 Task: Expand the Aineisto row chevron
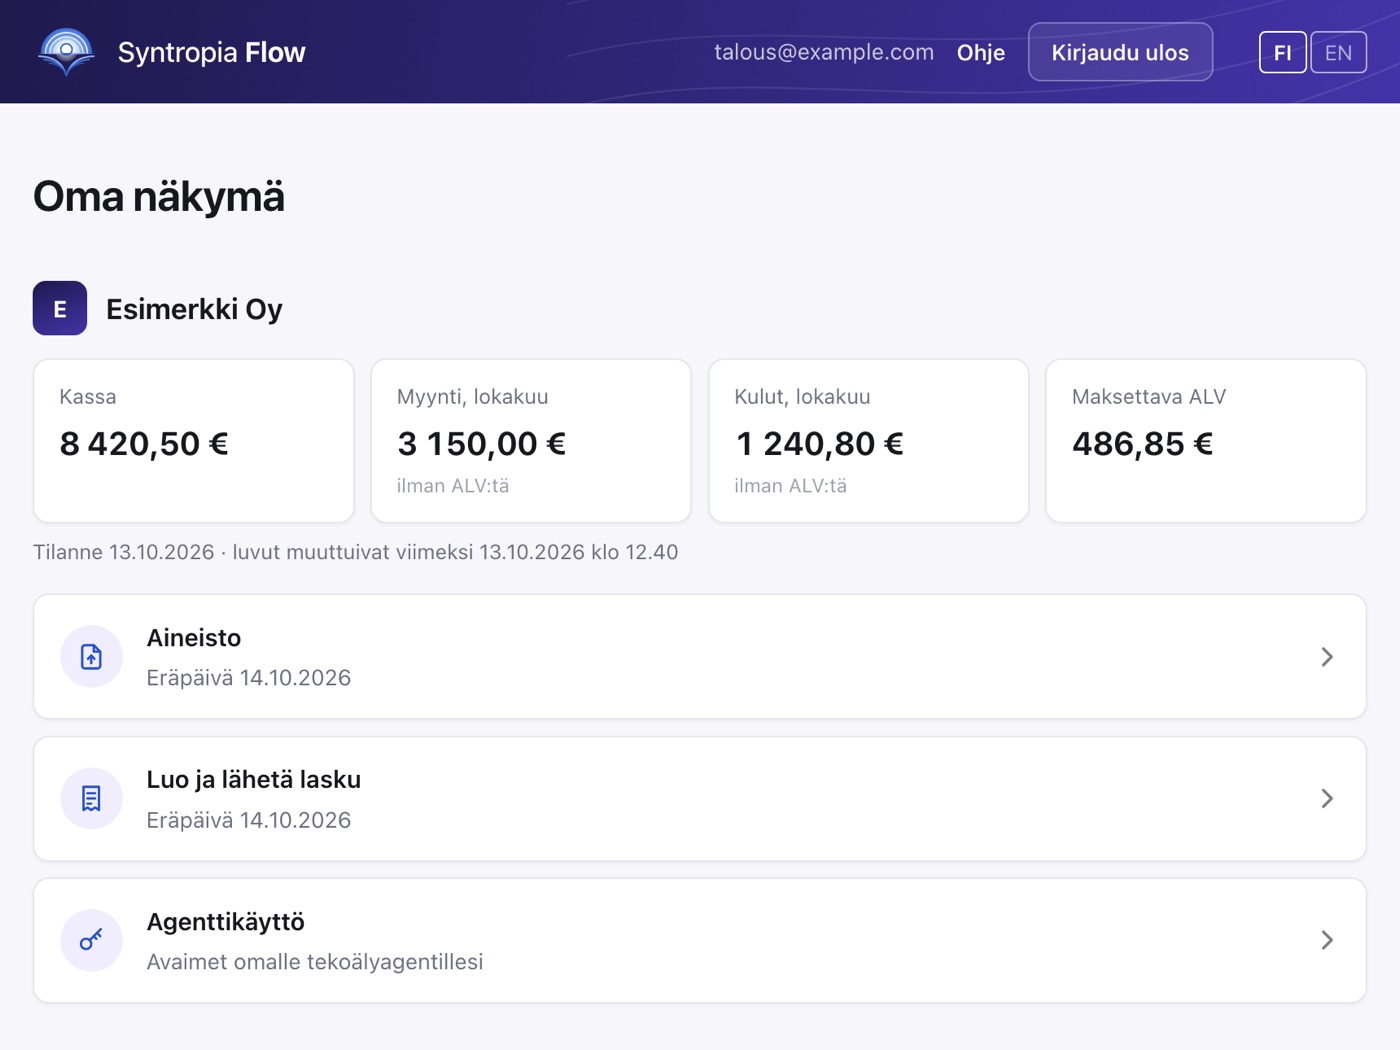pyautogui.click(x=1327, y=657)
